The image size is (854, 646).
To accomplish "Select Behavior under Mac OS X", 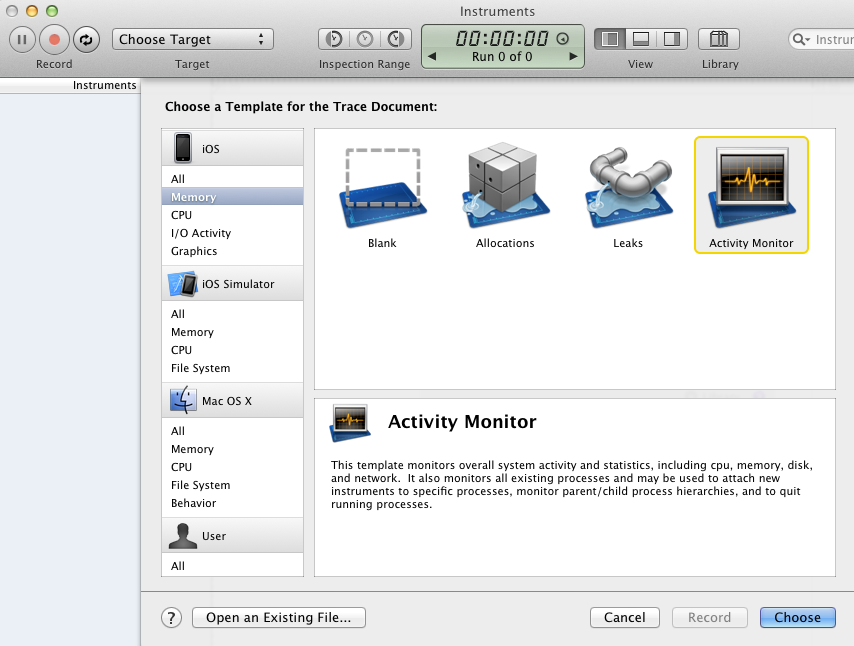I will 233,503.
